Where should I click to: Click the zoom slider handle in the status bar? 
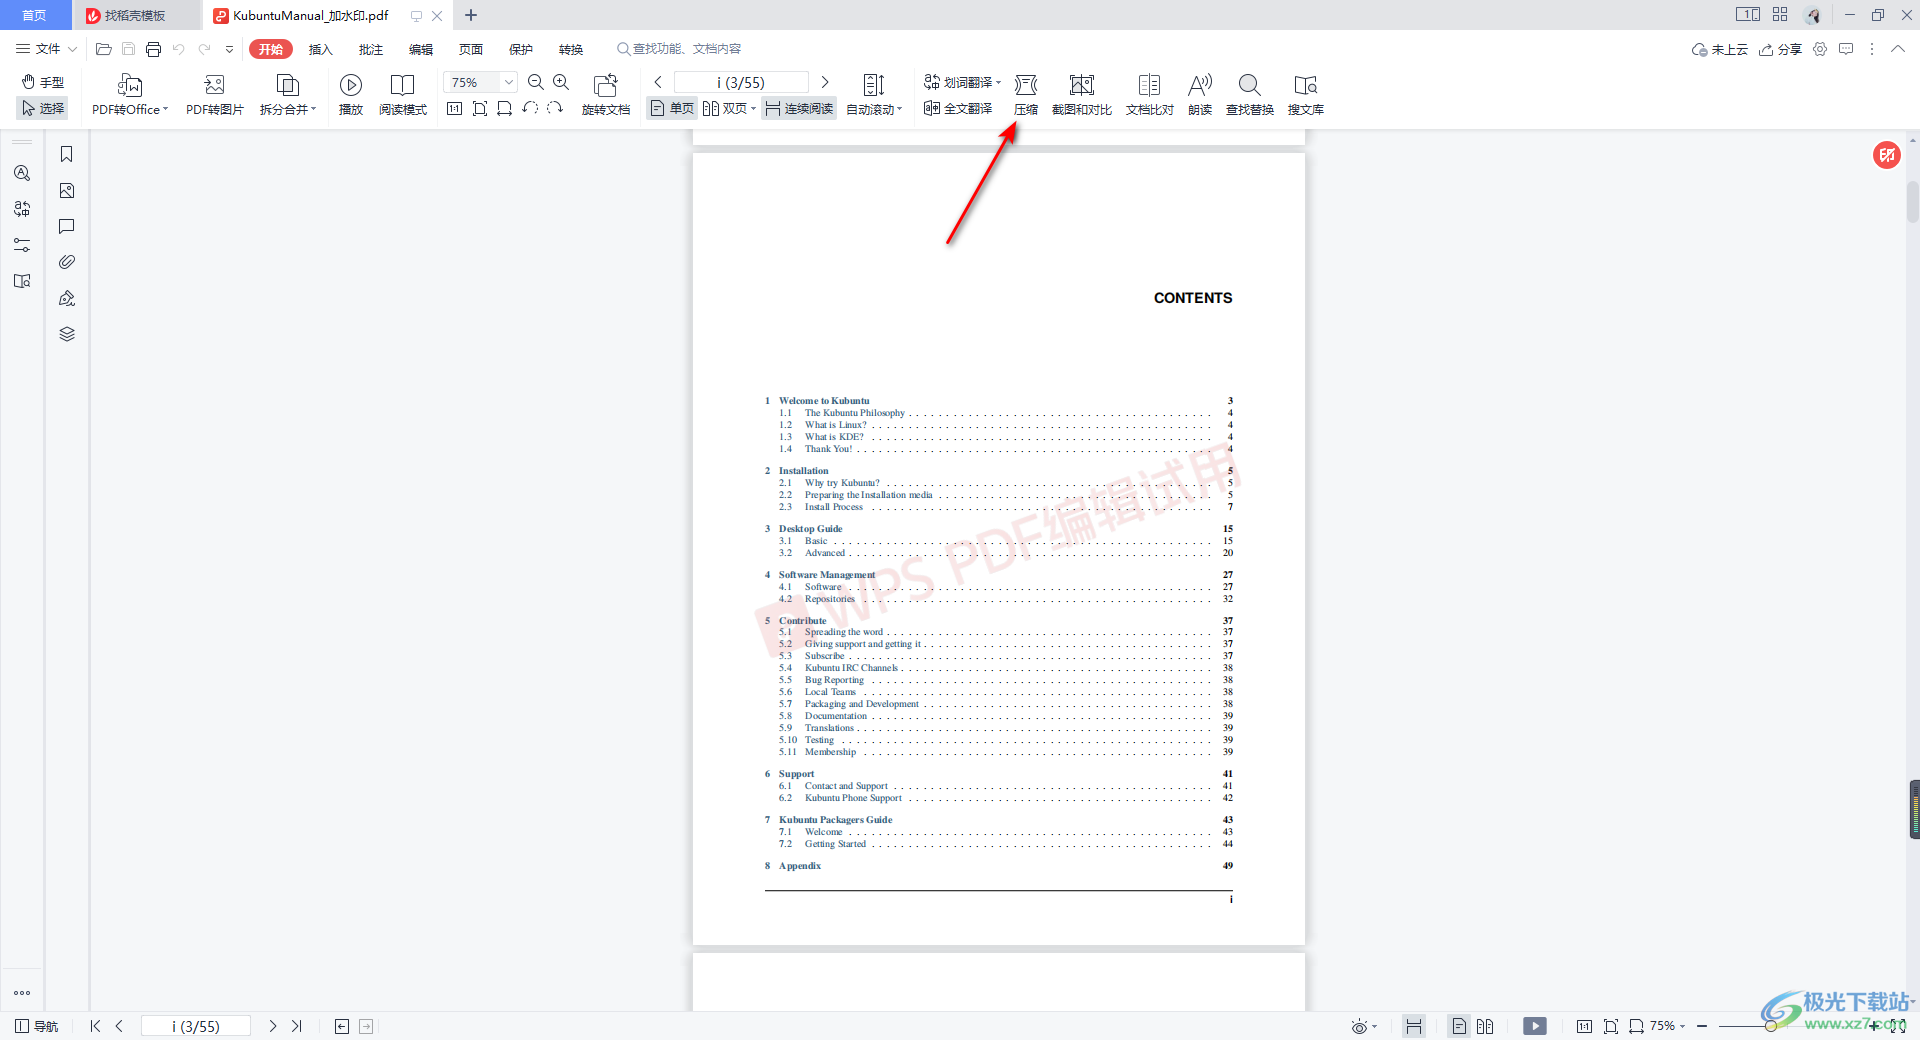point(1770,1026)
